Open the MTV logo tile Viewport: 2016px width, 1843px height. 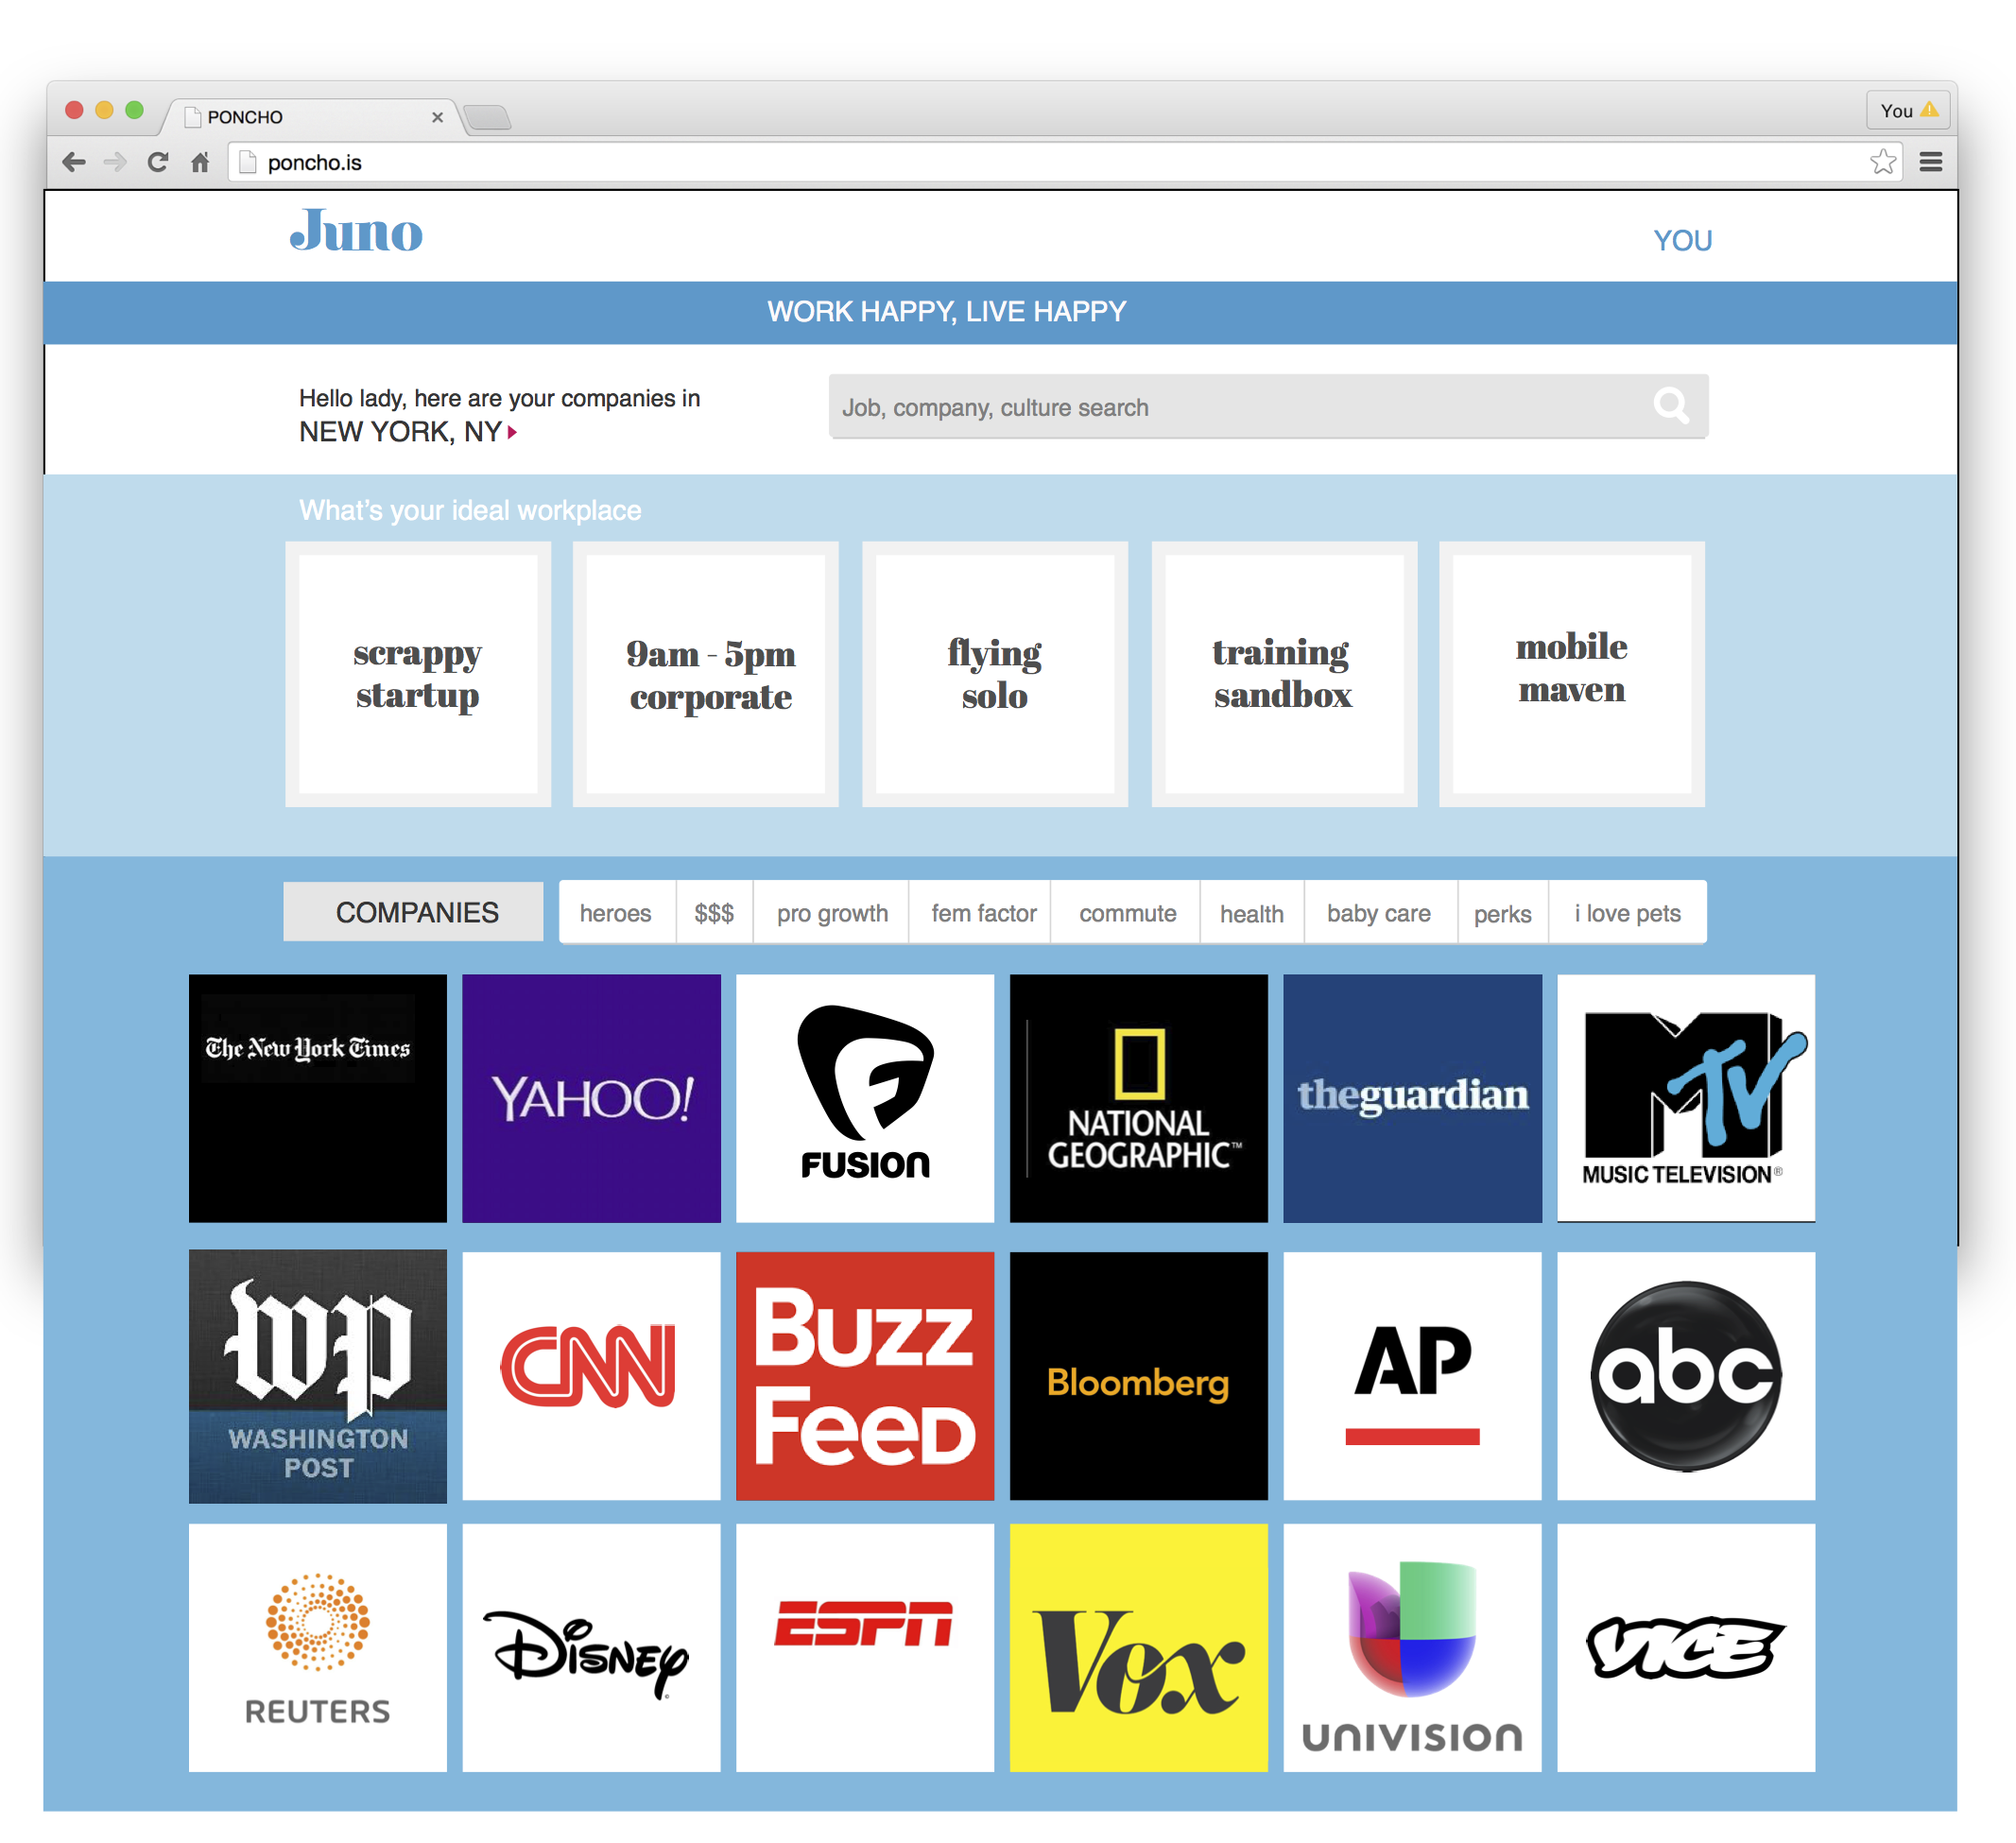[x=1686, y=1098]
